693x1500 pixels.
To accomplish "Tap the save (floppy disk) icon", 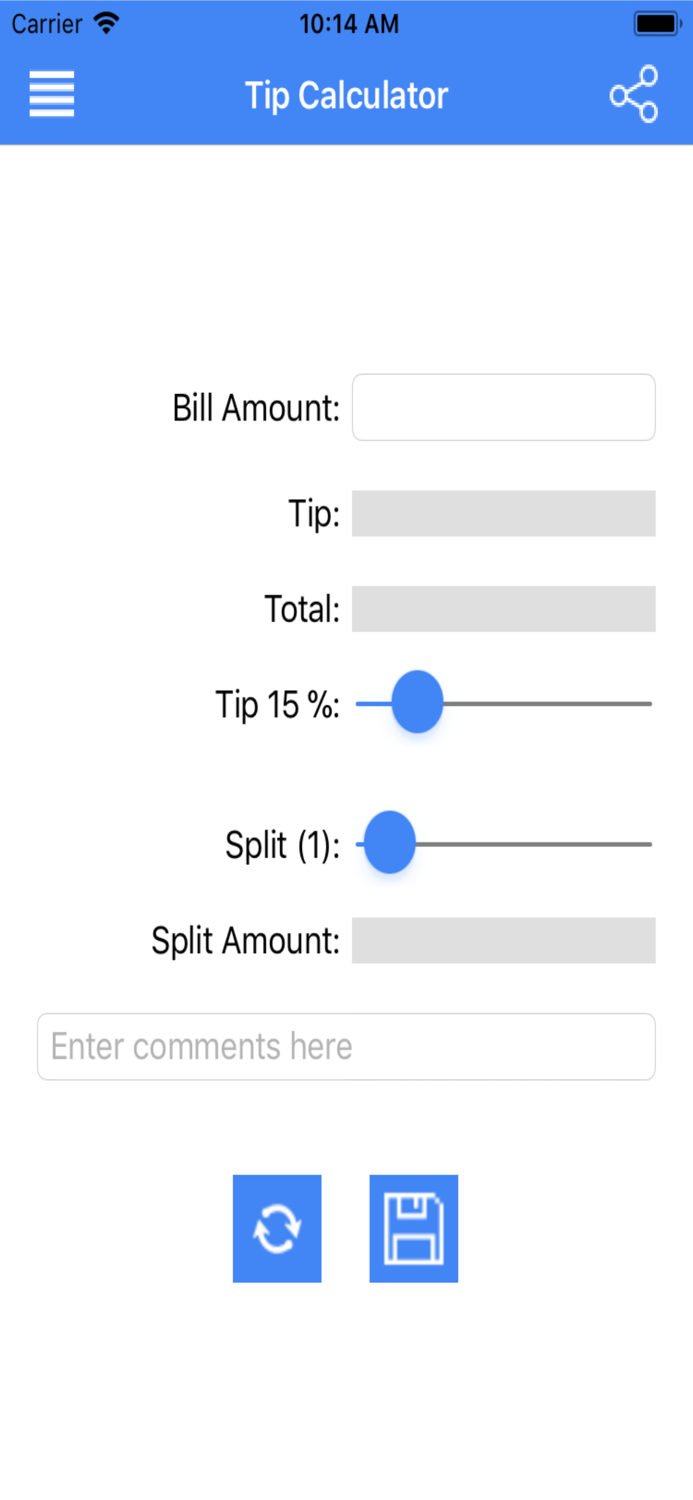I will coord(413,1228).
